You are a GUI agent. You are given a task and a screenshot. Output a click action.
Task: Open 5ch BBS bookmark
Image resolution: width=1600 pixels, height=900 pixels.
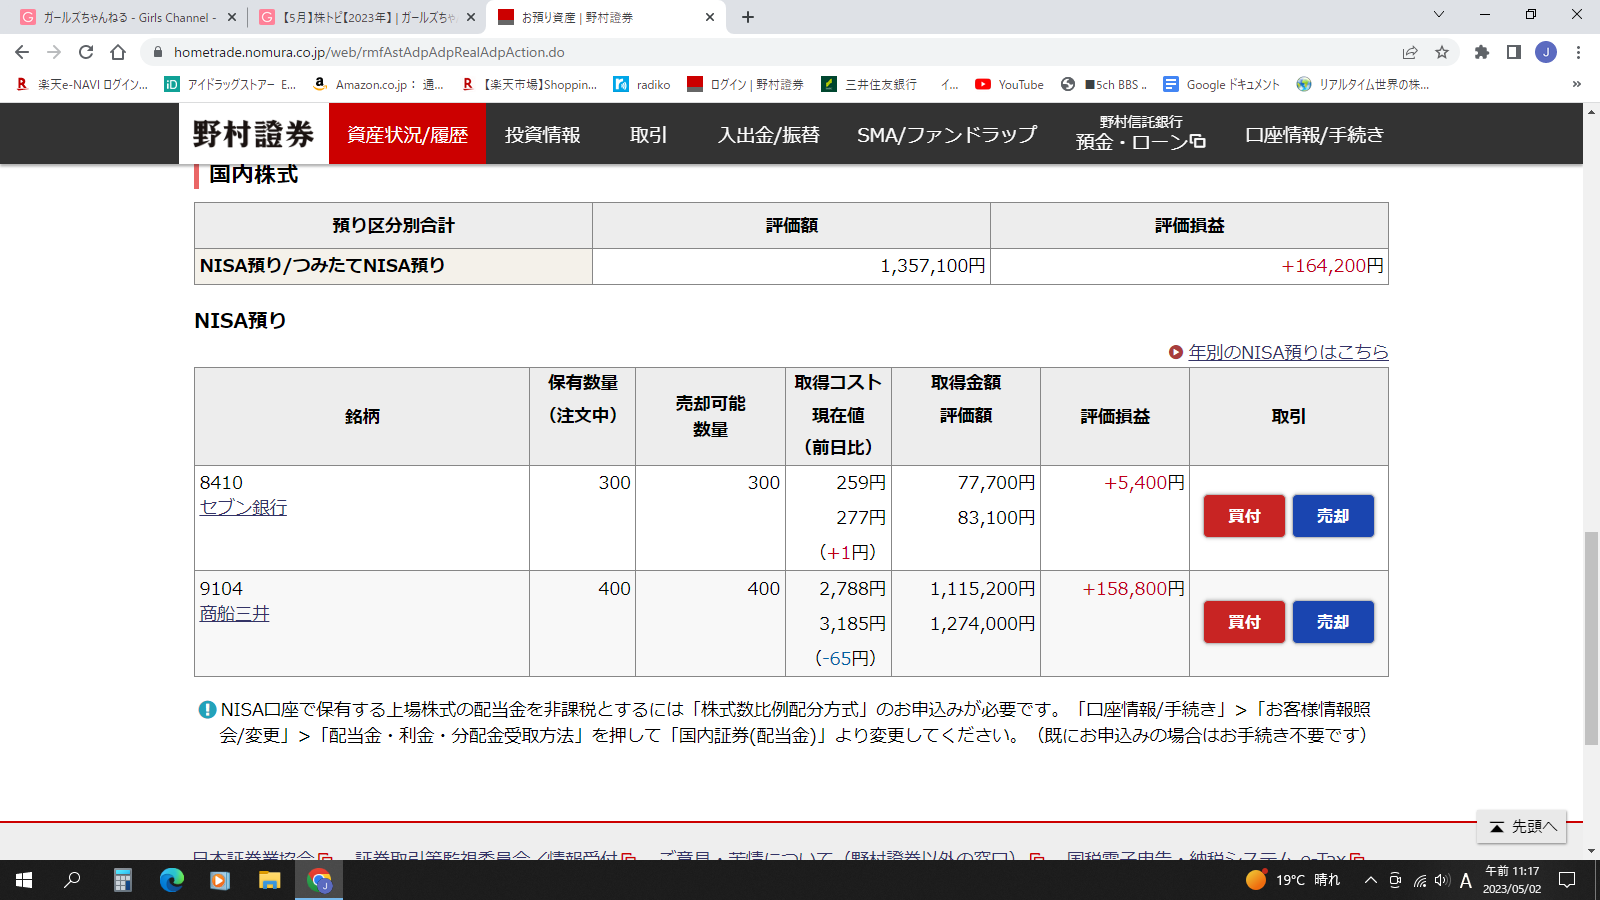coord(1104,84)
